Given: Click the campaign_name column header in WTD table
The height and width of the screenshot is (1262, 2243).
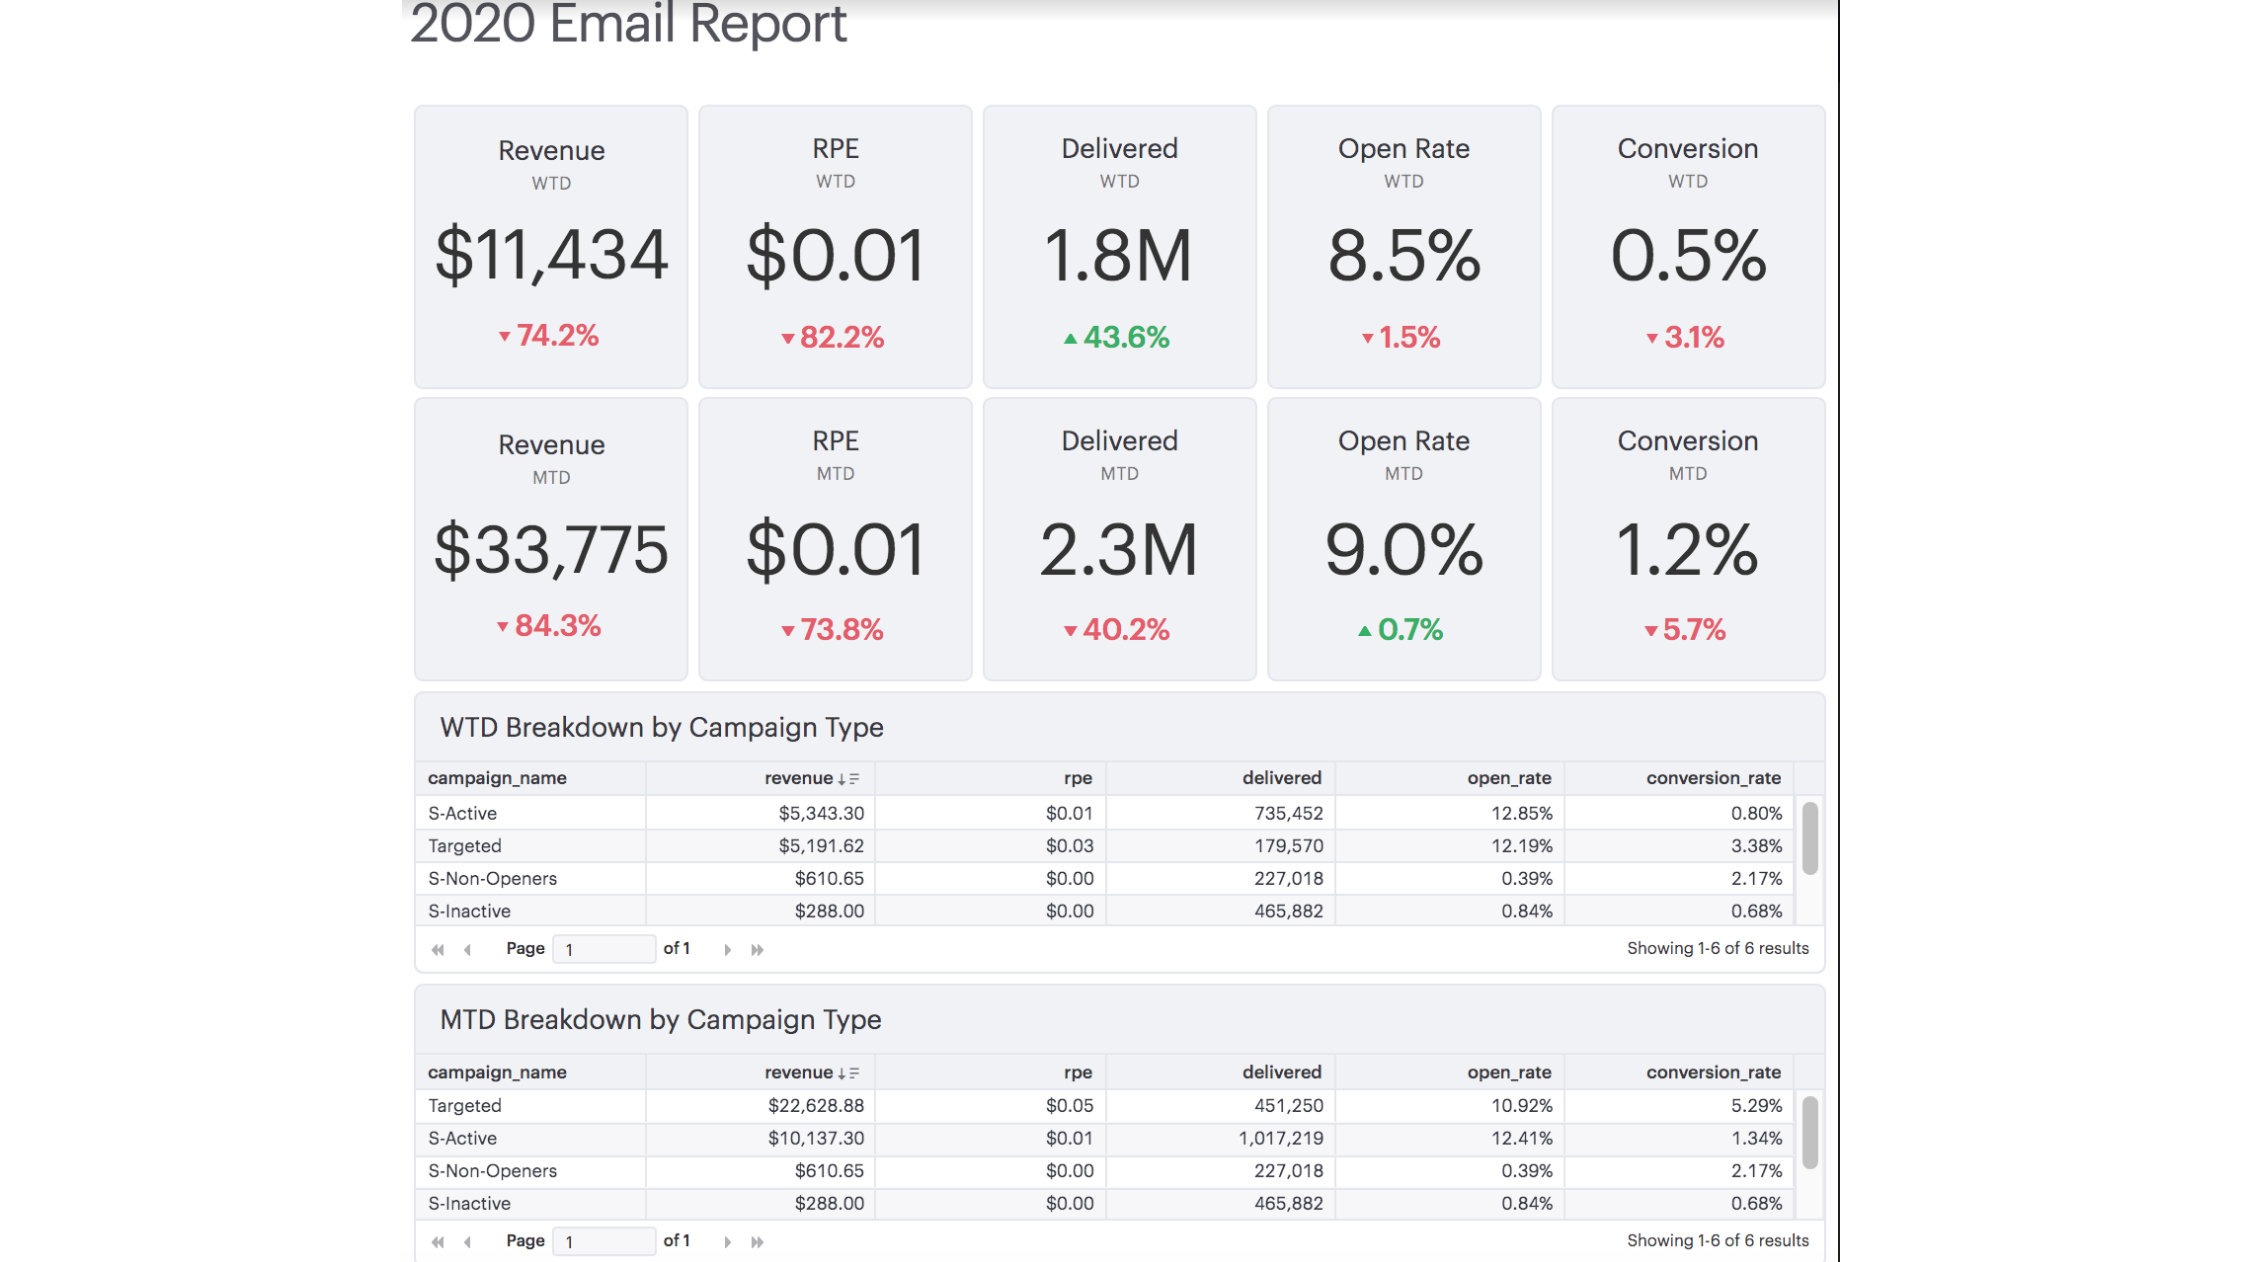Looking at the screenshot, I should (497, 777).
